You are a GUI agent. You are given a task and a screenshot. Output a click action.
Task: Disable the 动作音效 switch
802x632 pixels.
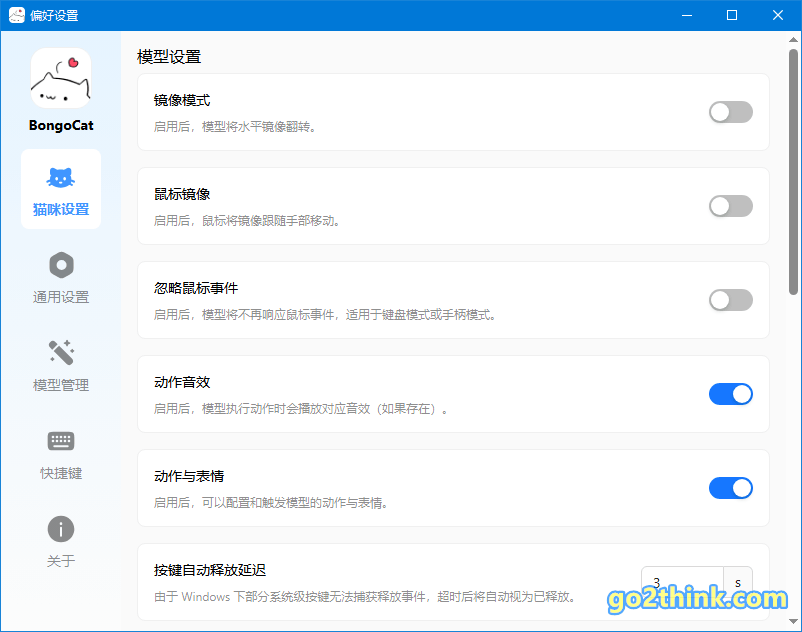click(730, 394)
